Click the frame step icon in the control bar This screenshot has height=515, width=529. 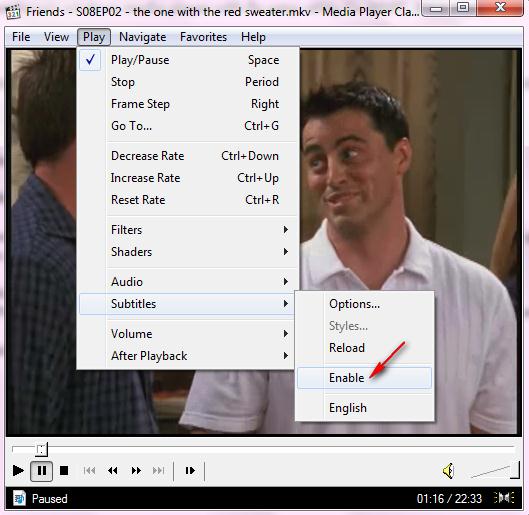coord(190,470)
